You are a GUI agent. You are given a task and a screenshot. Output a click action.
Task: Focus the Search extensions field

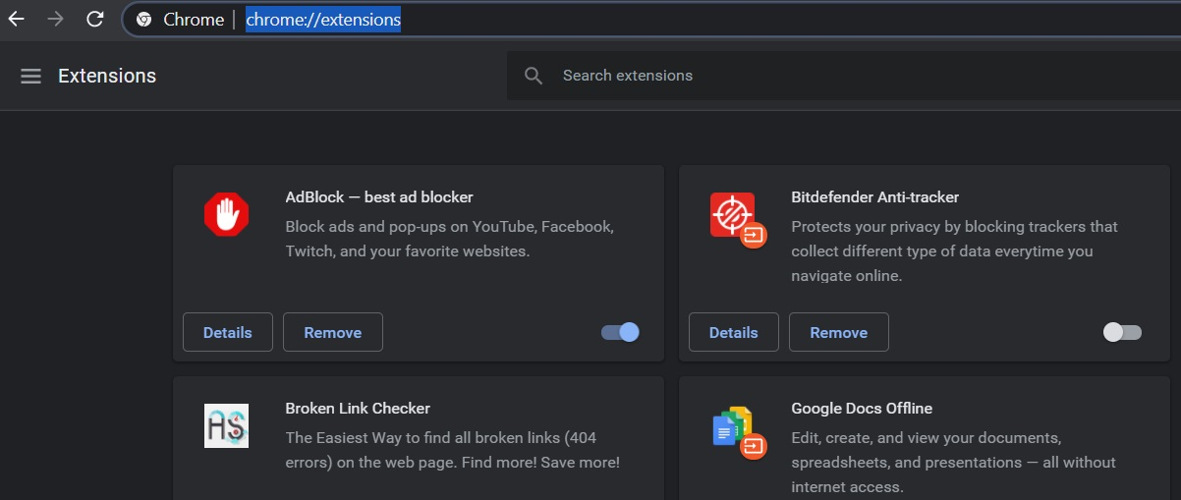click(x=844, y=75)
